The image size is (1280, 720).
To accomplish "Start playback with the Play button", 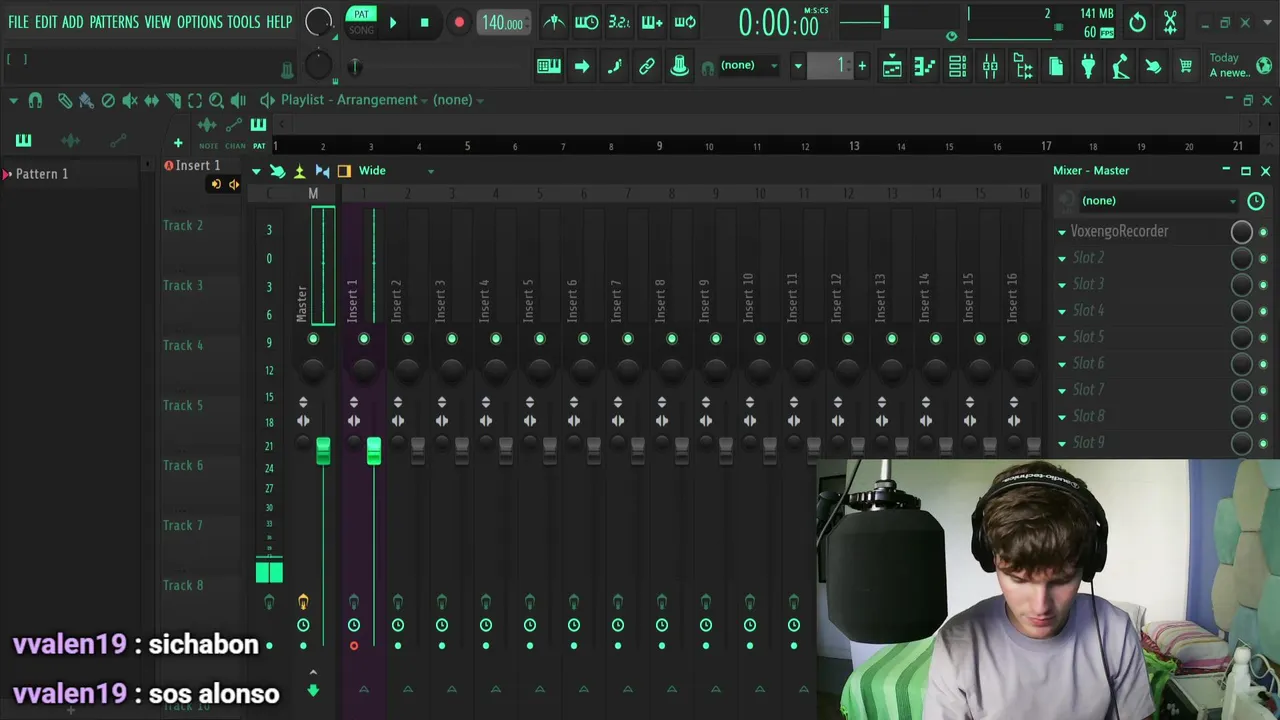I will (x=392, y=22).
